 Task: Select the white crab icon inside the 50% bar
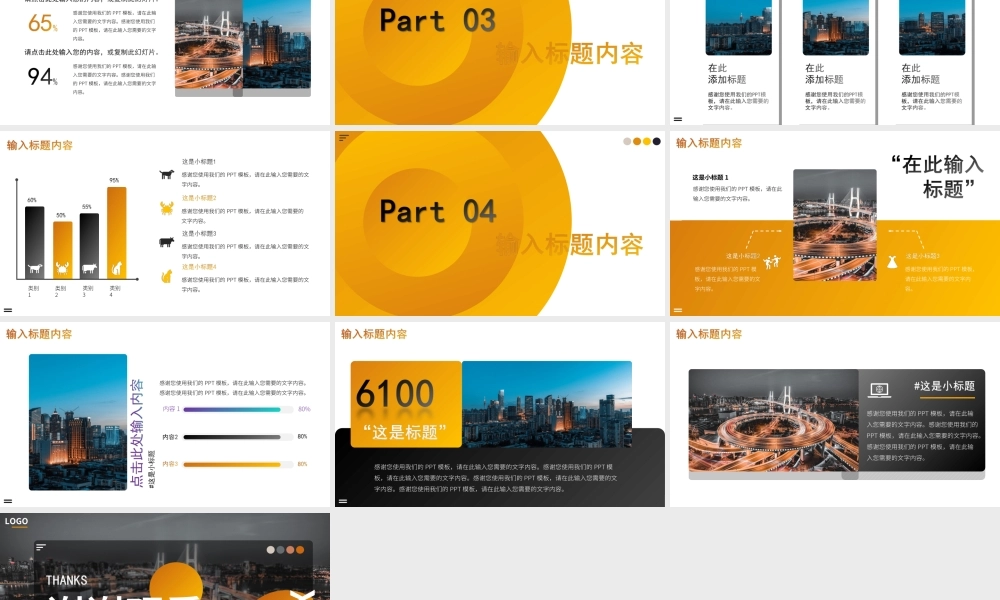click(62, 268)
